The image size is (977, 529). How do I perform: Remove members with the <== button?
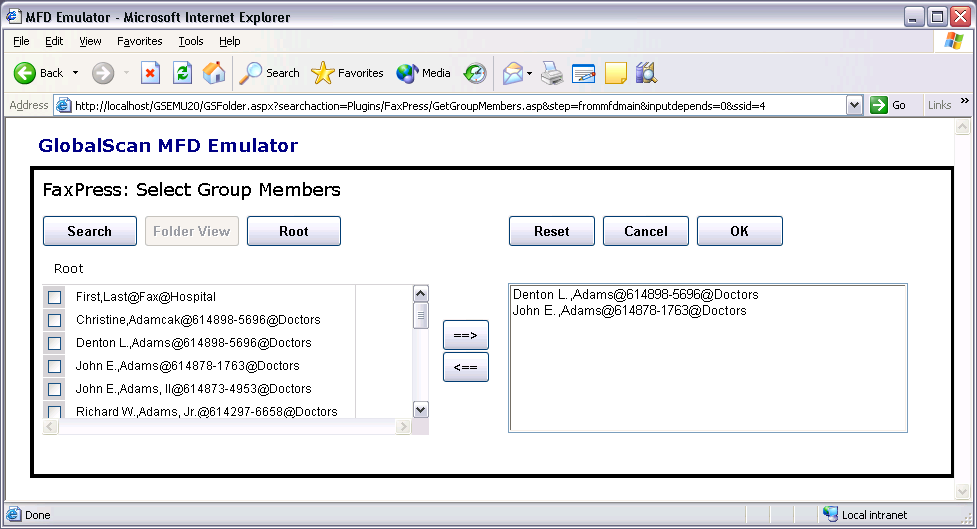465,367
